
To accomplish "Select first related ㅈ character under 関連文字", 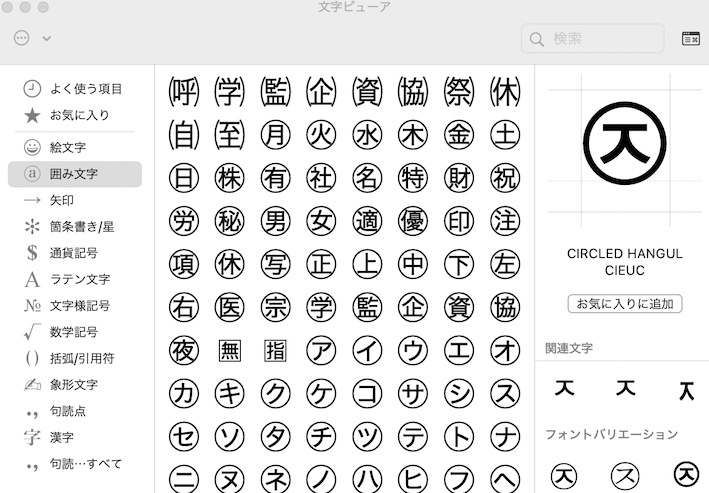I will point(564,388).
